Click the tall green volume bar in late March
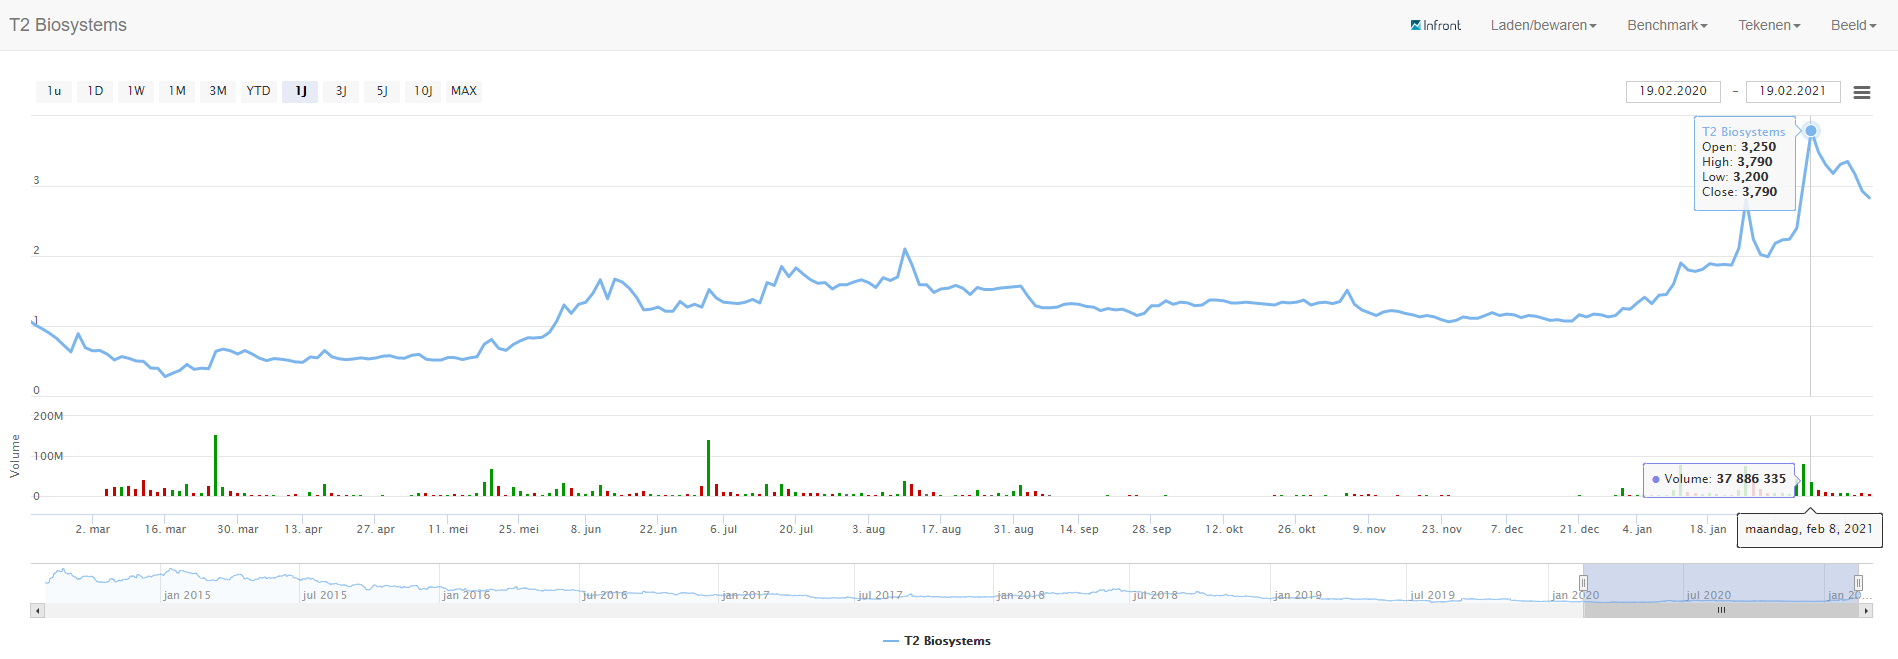The height and width of the screenshot is (659, 1898). click(215, 465)
